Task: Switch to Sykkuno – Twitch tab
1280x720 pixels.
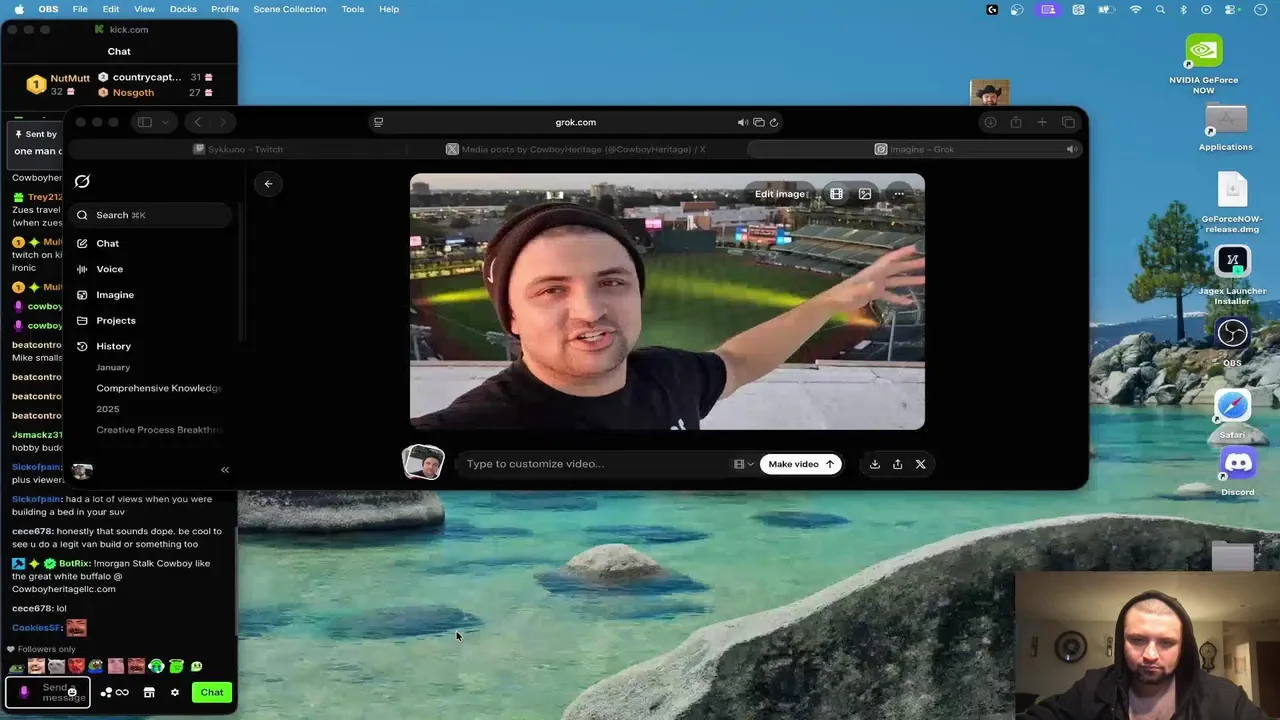Action: pos(238,149)
